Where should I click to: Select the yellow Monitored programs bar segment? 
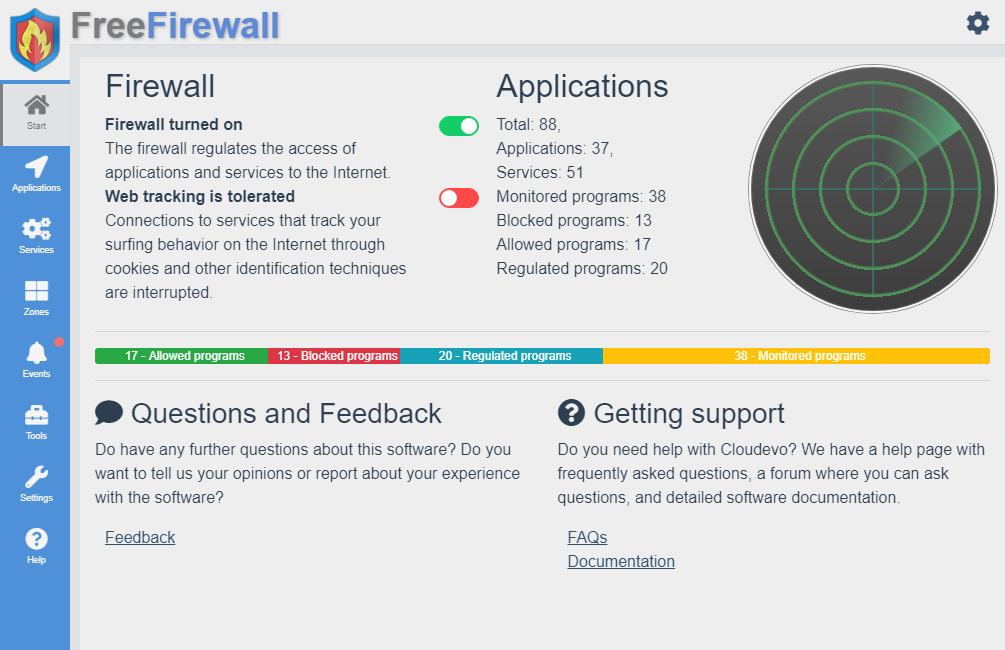(796, 356)
